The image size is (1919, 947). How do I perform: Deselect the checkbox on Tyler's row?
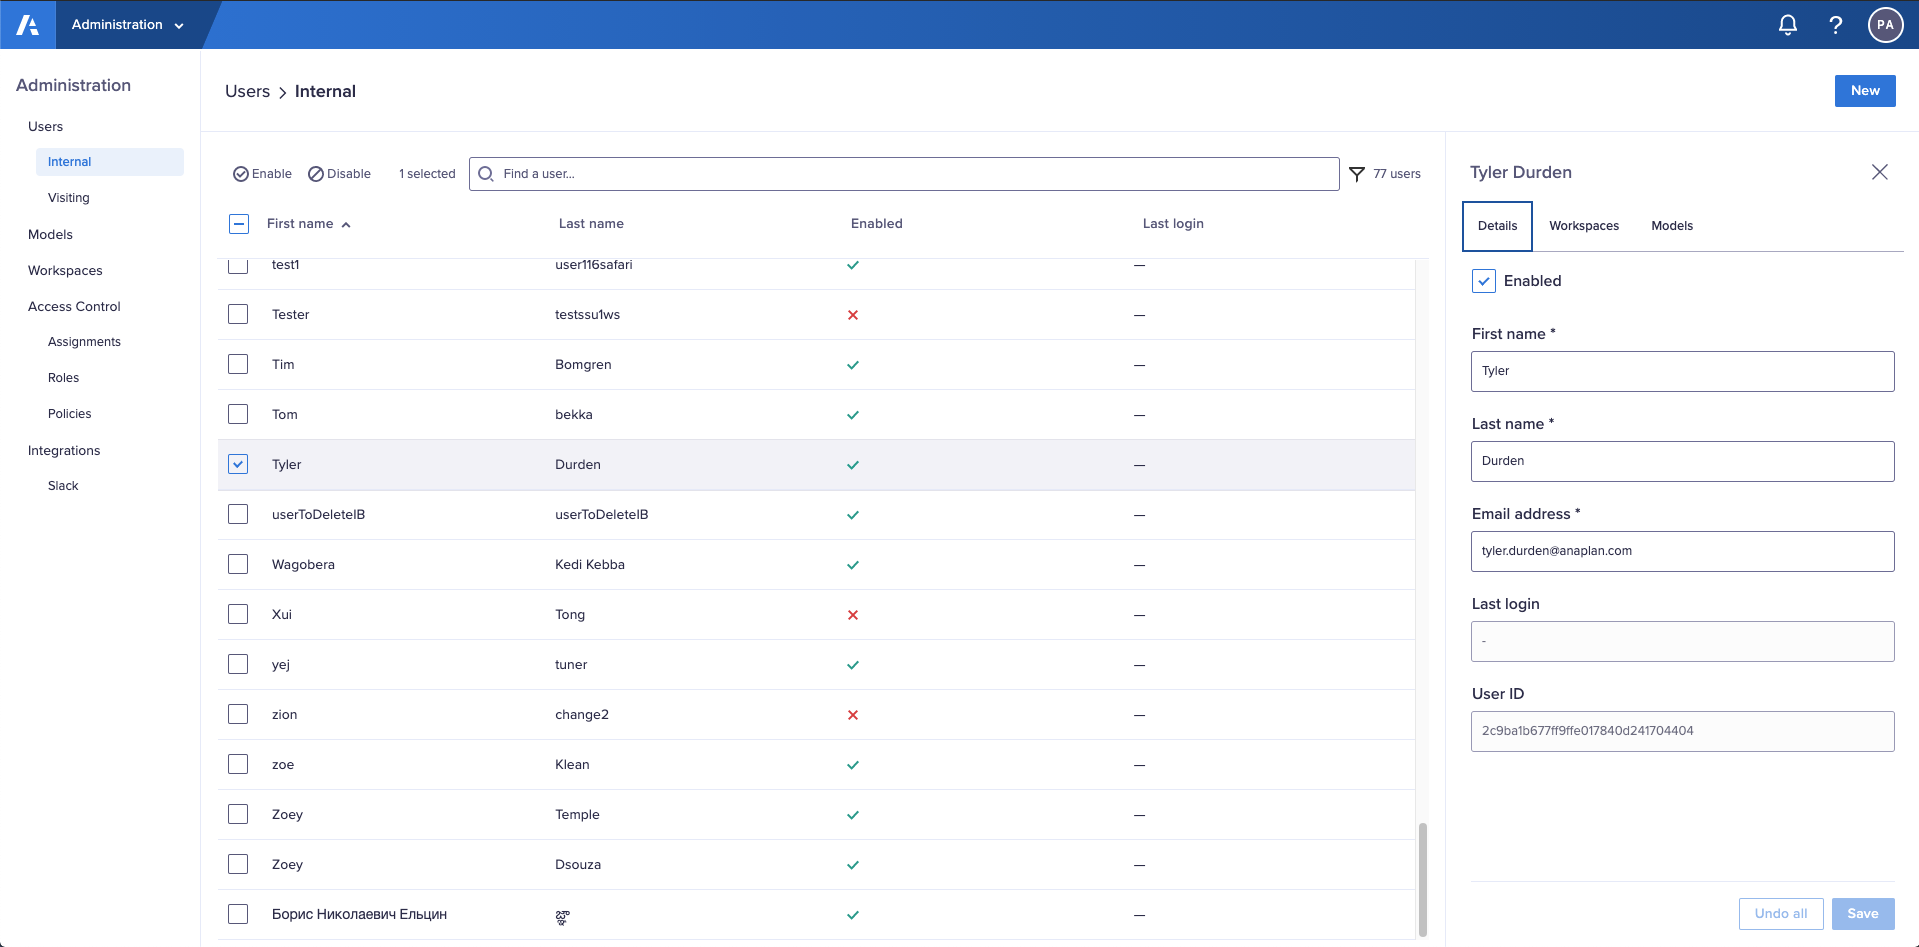[x=237, y=463]
